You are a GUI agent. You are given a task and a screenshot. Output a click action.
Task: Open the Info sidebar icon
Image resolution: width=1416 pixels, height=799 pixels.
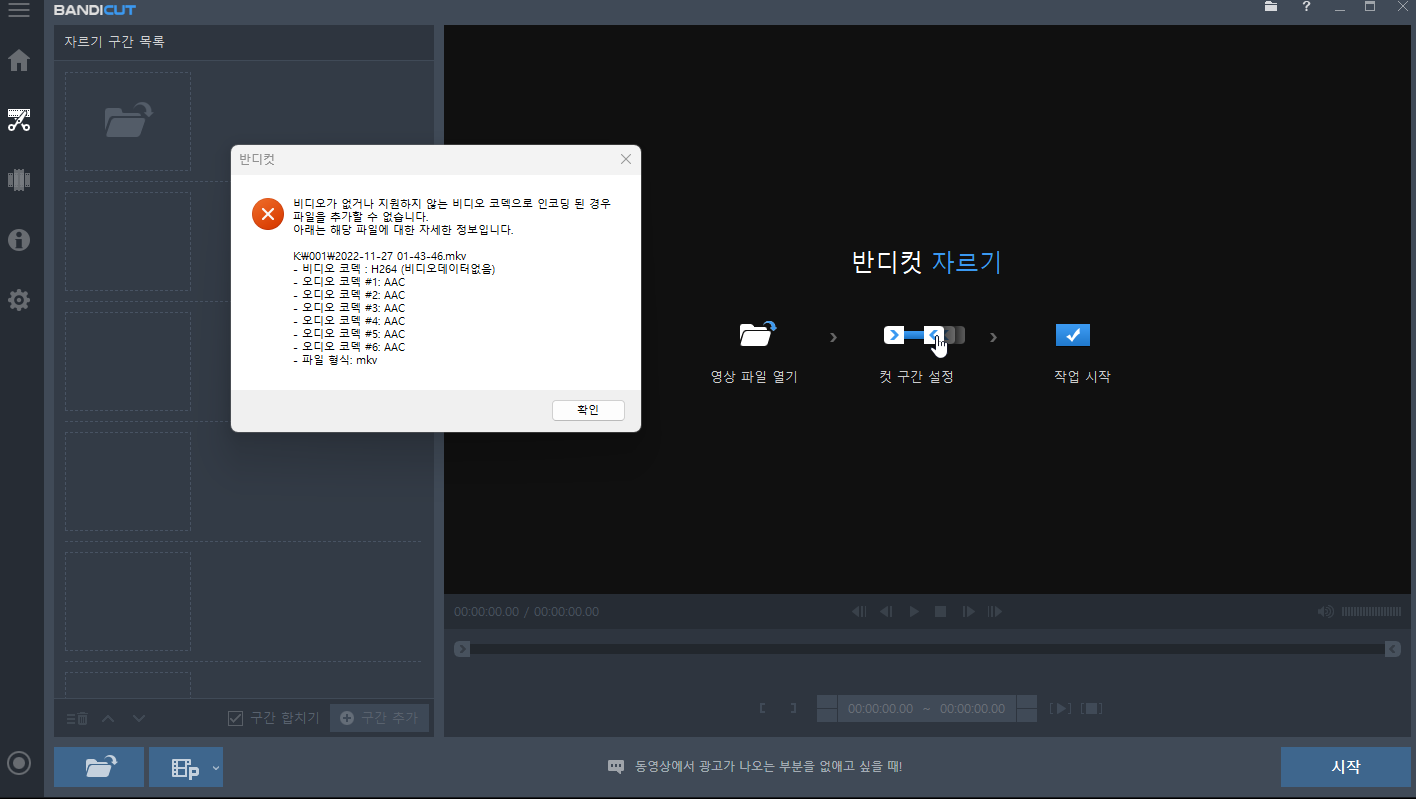(19, 240)
